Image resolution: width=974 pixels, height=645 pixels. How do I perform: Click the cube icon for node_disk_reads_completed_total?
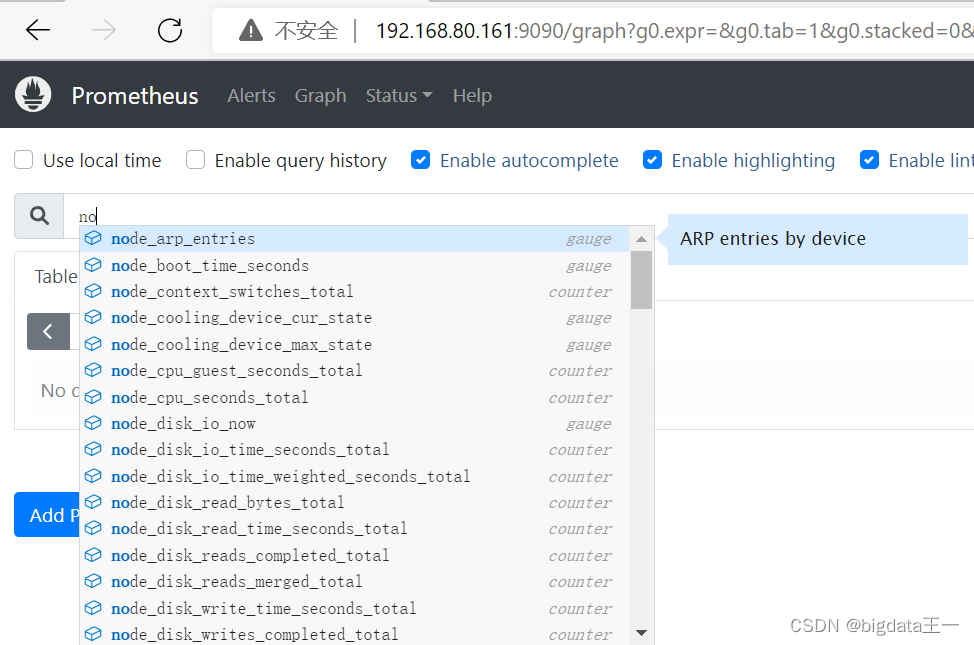pos(93,554)
